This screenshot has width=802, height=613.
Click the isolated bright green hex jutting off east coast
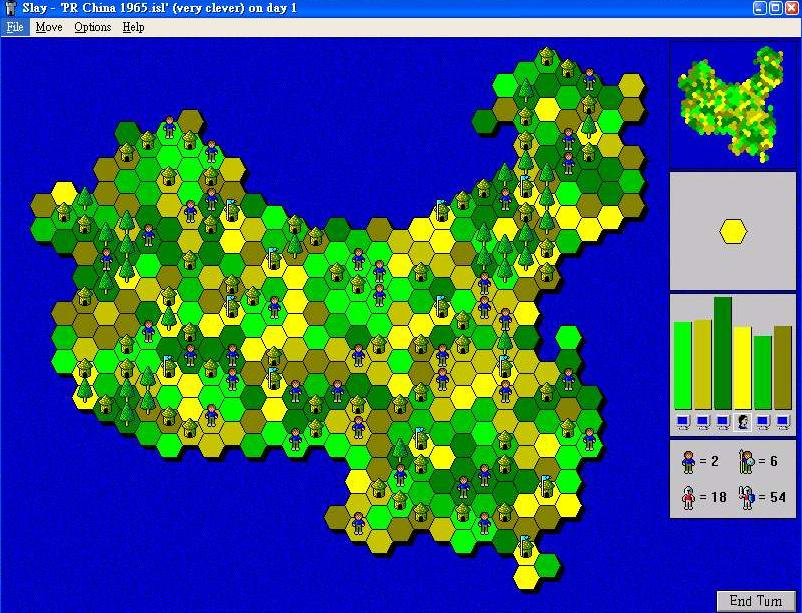[568, 338]
